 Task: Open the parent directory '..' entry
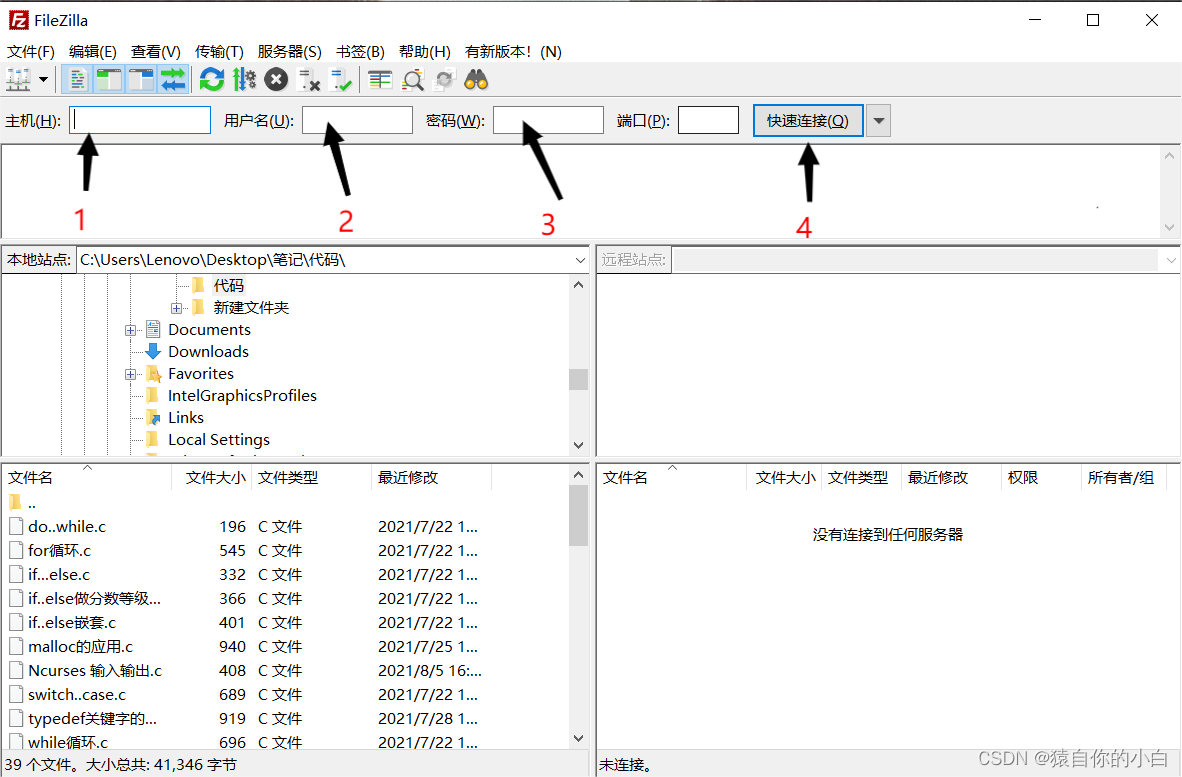click(x=23, y=503)
